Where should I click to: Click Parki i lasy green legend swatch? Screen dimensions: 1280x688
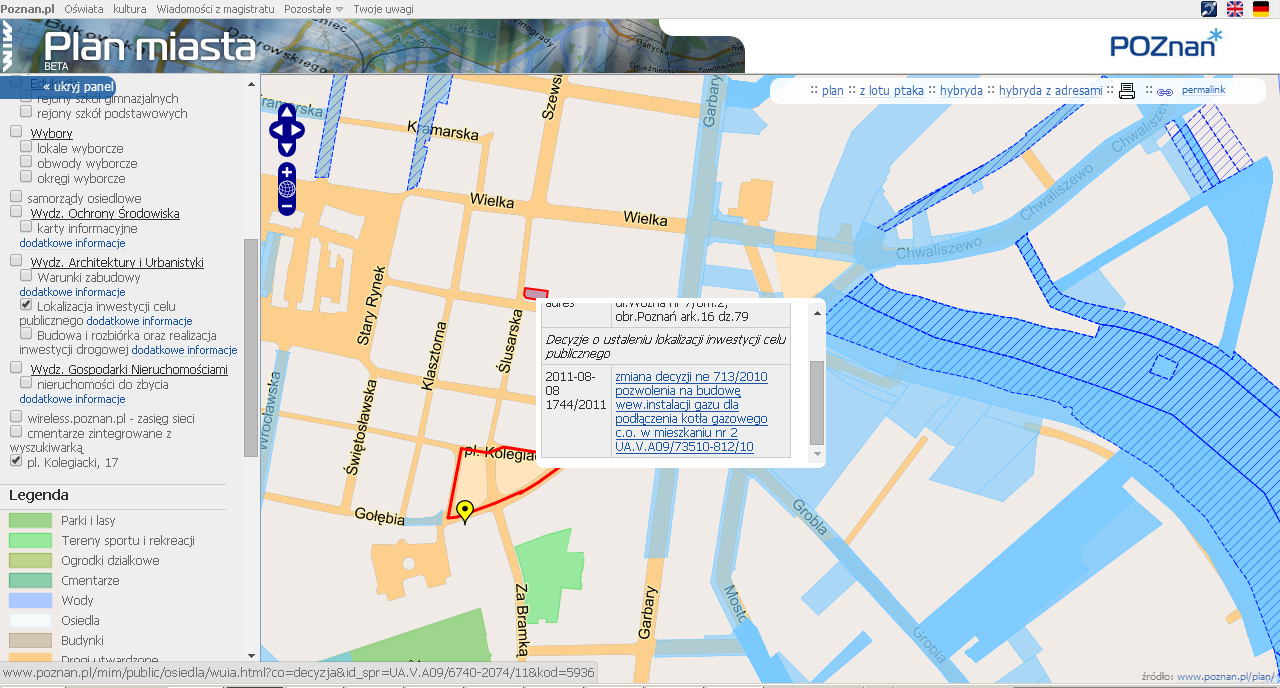30,520
